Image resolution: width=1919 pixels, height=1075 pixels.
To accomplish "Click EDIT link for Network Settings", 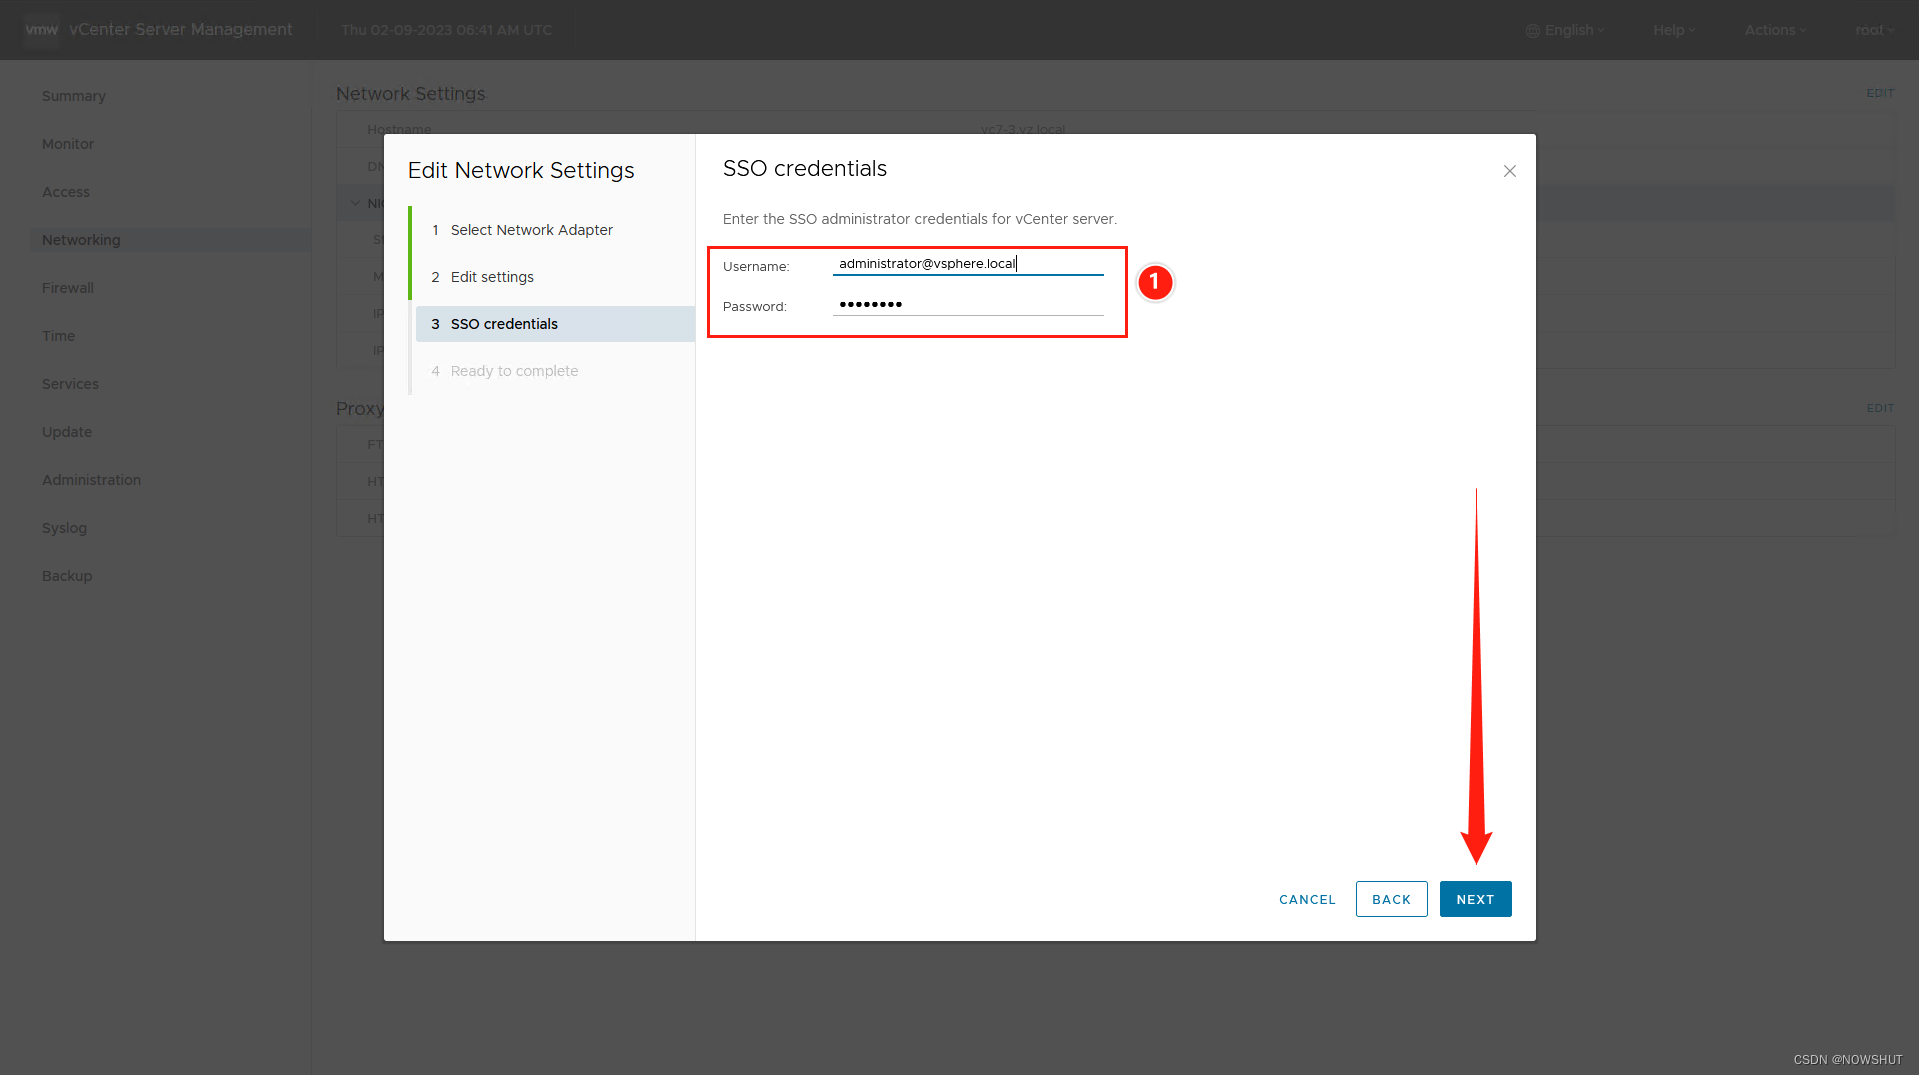I will pyautogui.click(x=1880, y=93).
